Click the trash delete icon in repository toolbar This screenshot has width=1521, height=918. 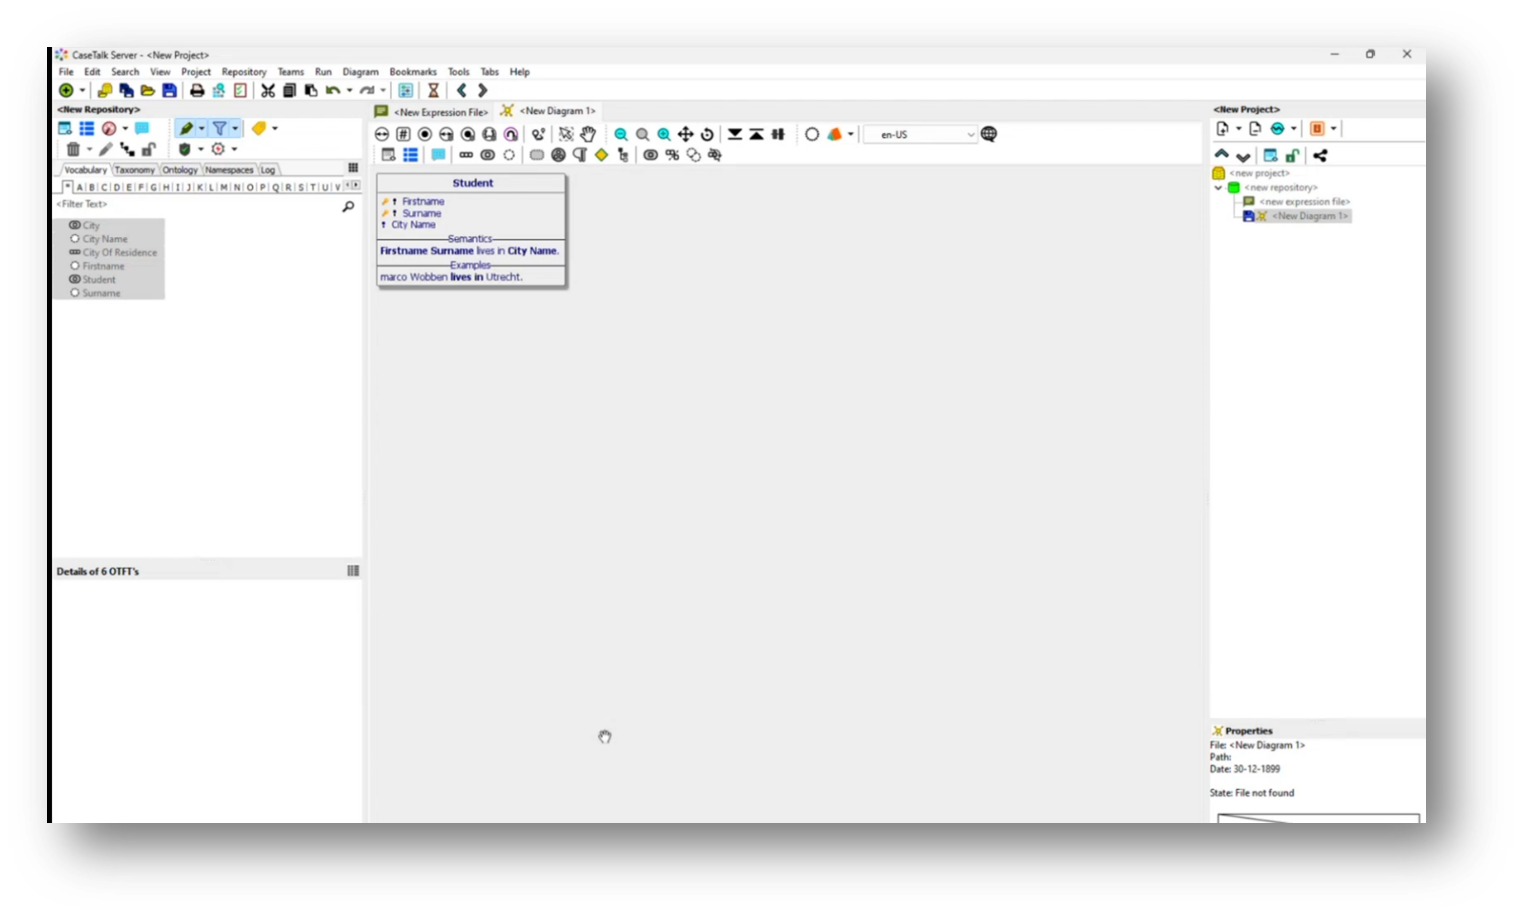coord(73,149)
